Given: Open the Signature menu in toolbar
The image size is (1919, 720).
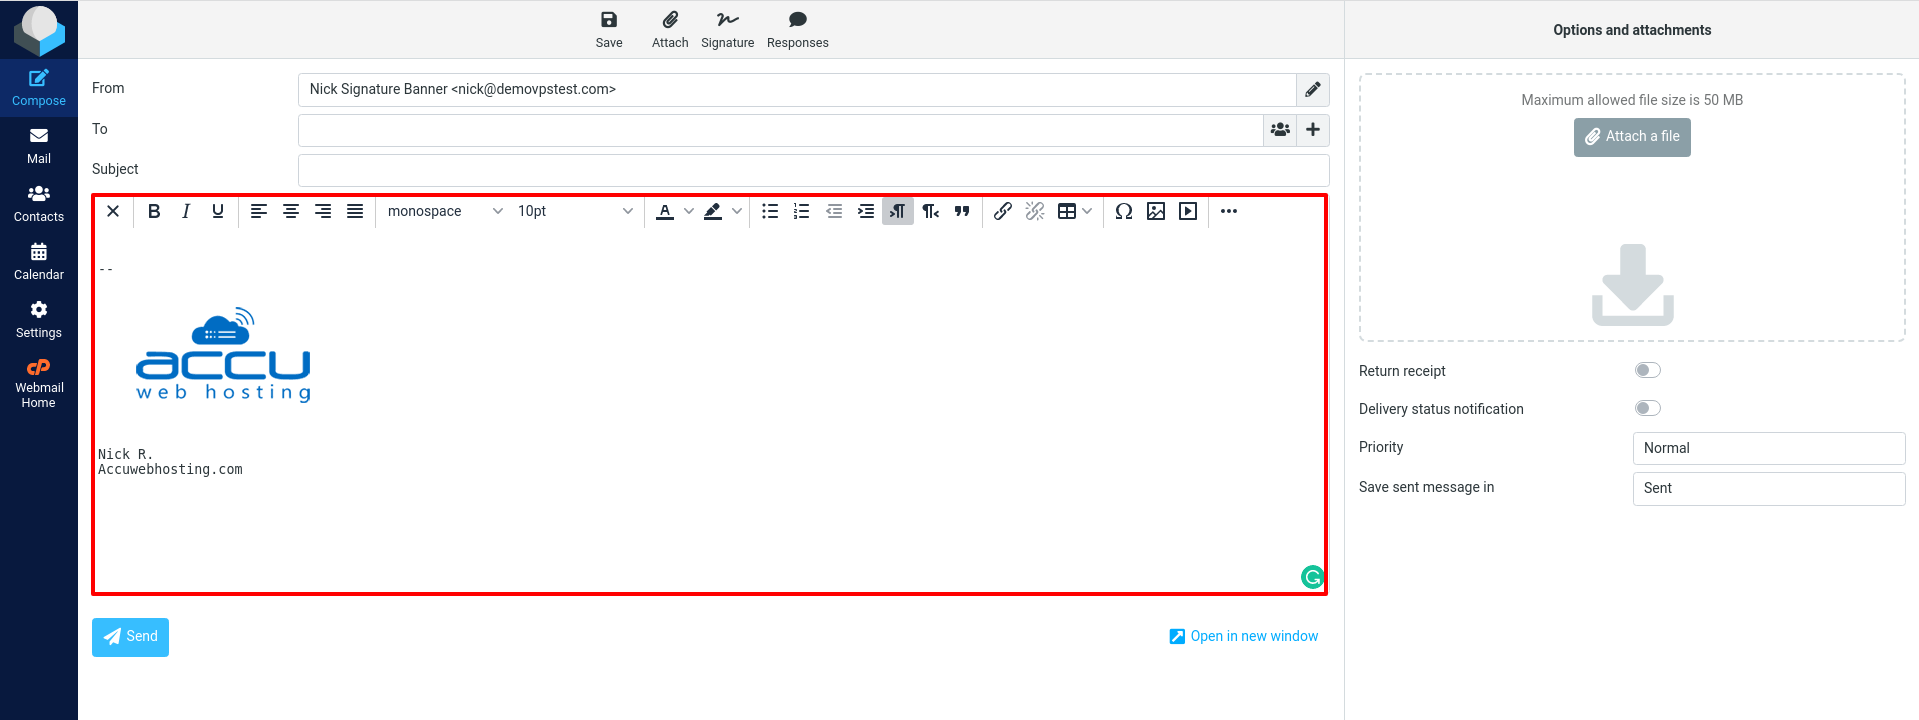Looking at the screenshot, I should point(727,29).
